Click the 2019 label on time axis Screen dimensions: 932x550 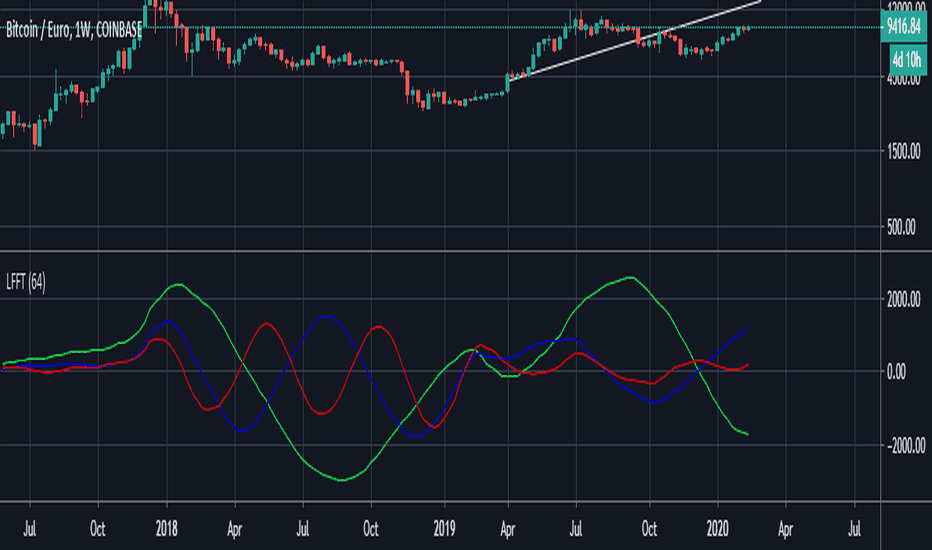[444, 528]
